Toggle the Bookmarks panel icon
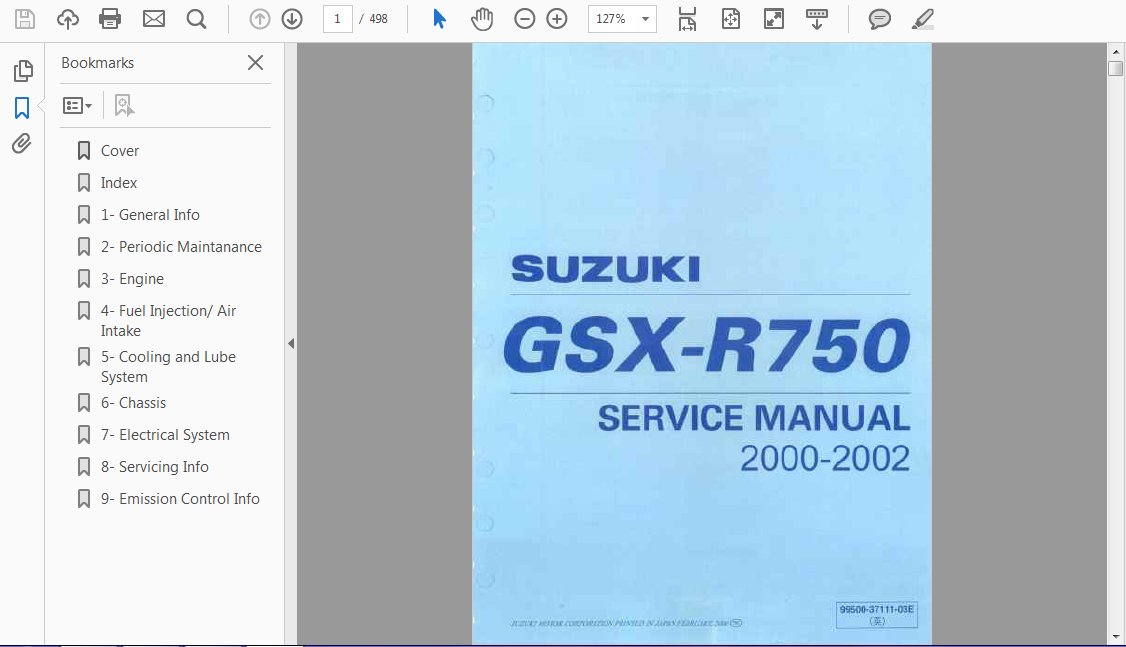 pos(22,108)
